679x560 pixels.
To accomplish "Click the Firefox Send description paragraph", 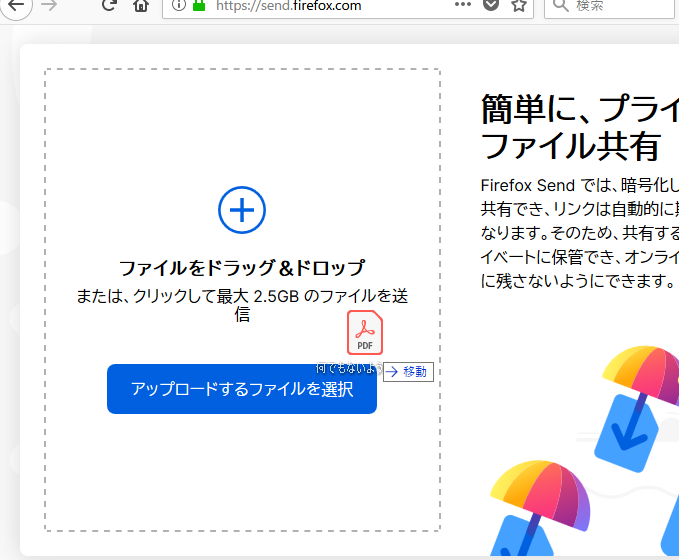I will tap(580, 233).
